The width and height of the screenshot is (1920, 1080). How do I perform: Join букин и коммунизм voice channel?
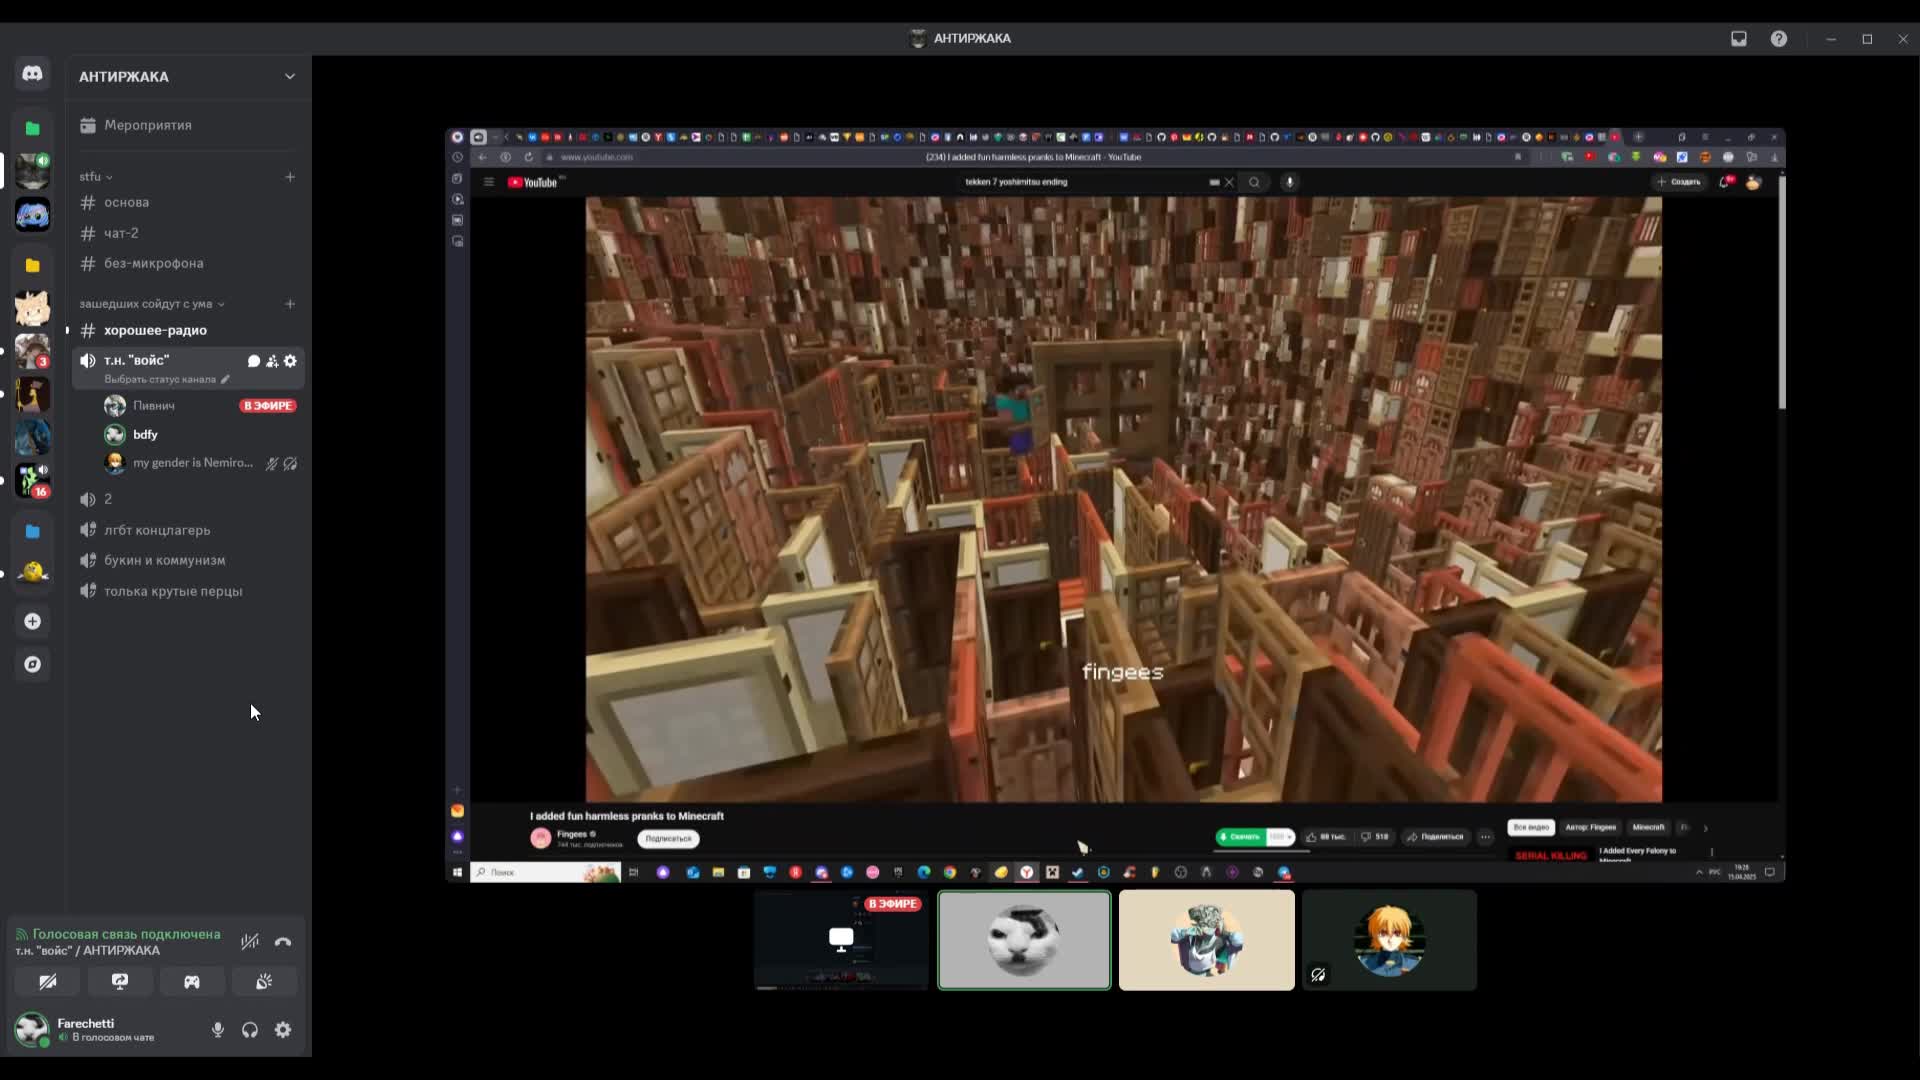[x=188, y=560]
